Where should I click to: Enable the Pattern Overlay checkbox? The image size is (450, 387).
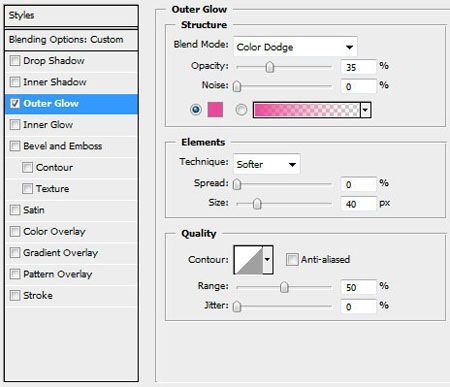pyautogui.click(x=15, y=274)
